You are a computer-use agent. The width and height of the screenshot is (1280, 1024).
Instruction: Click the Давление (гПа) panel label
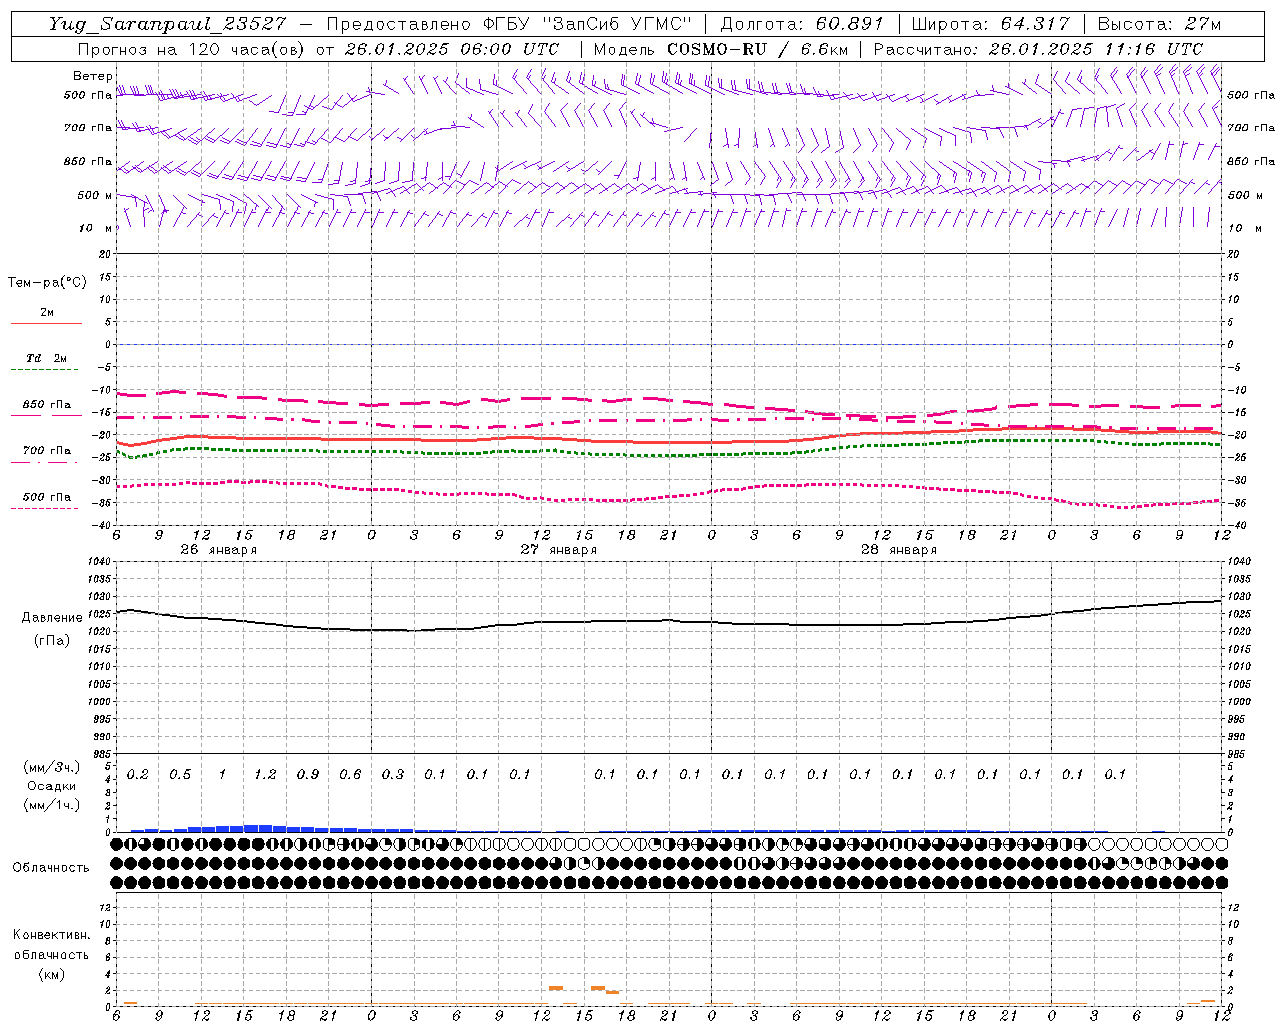coord(52,629)
